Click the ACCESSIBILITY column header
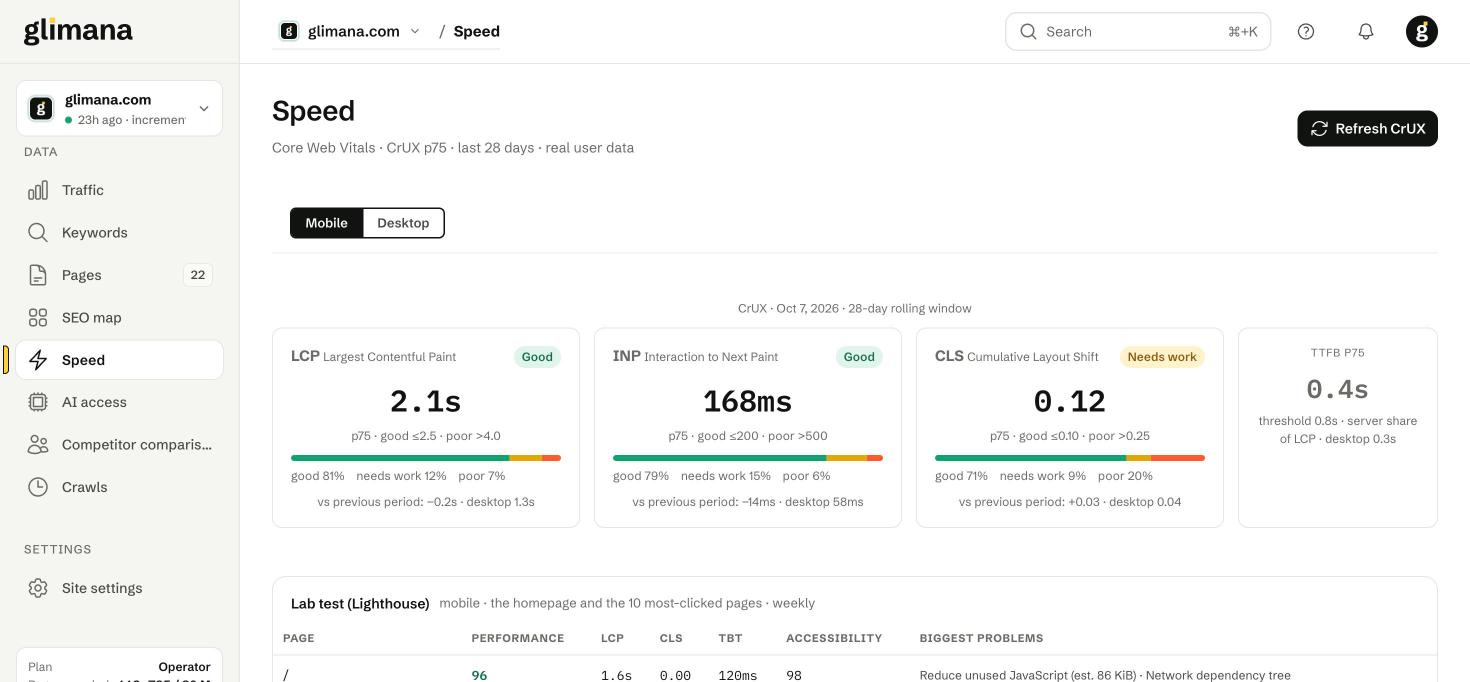 click(834, 638)
